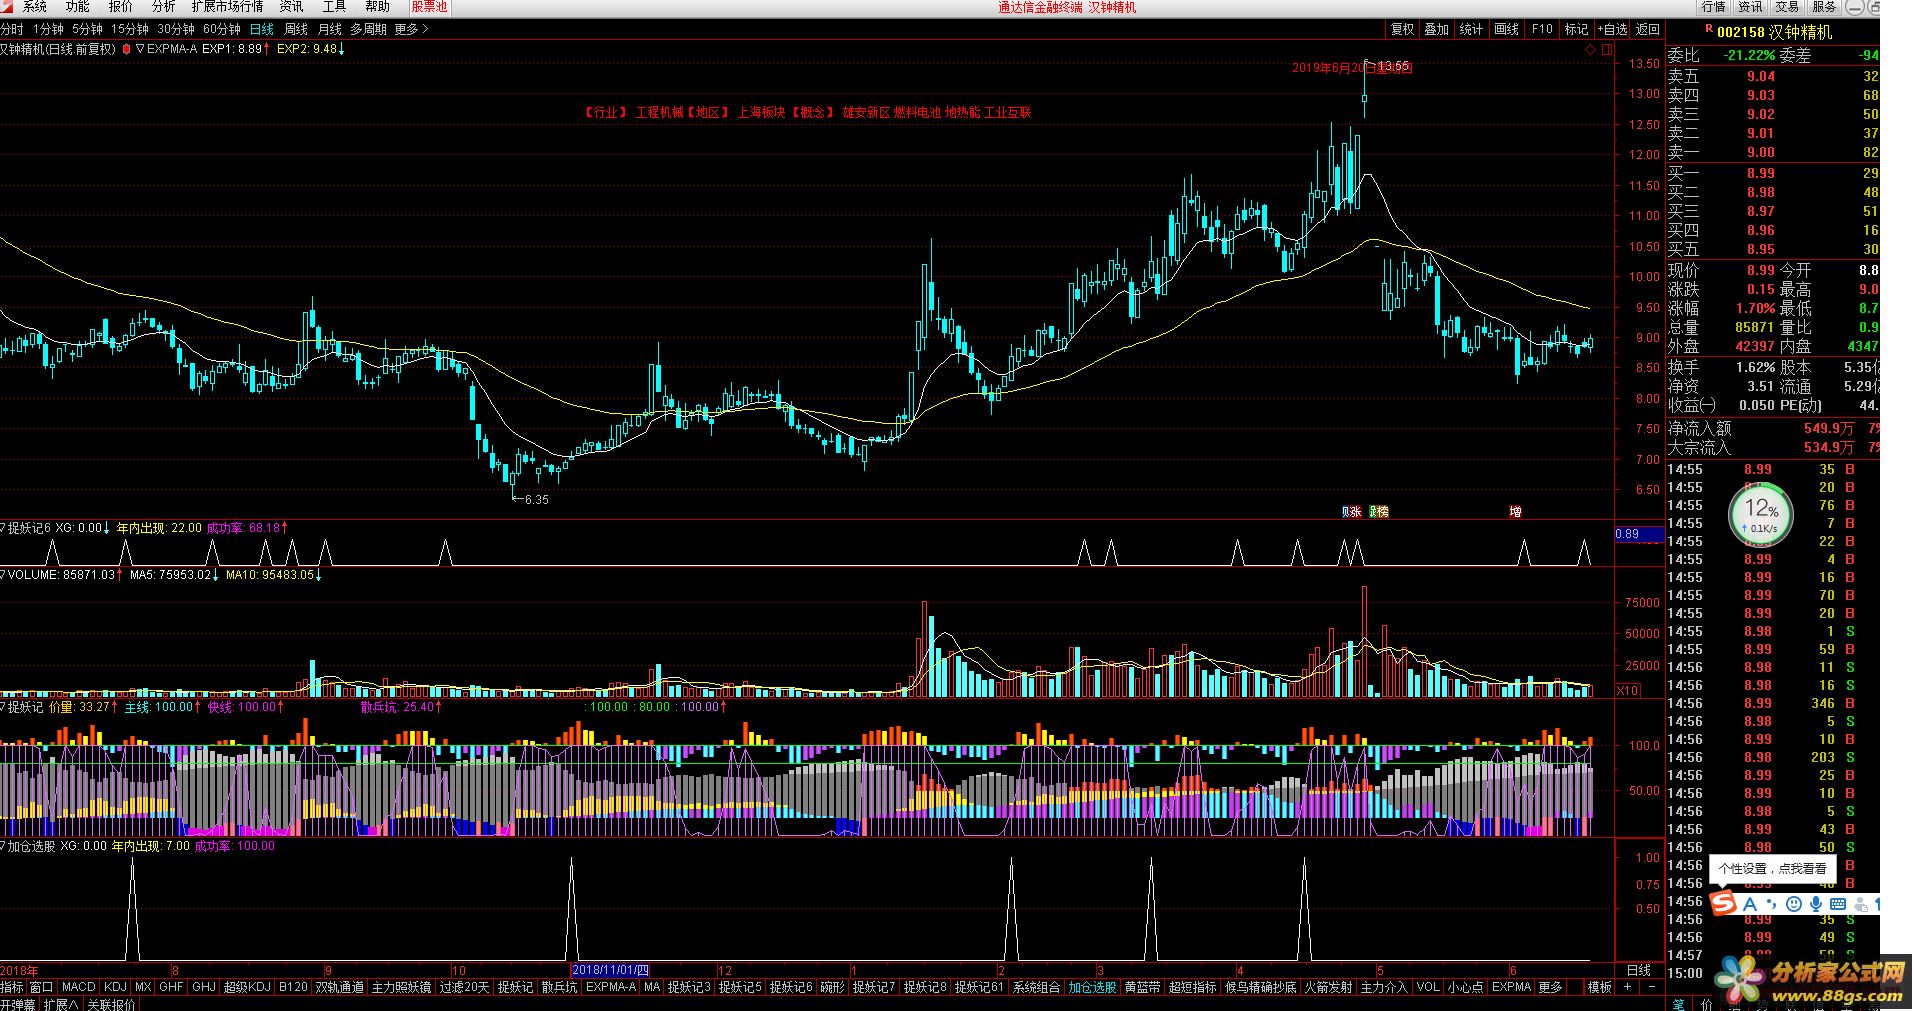Open the 功能 menu

click(78, 7)
